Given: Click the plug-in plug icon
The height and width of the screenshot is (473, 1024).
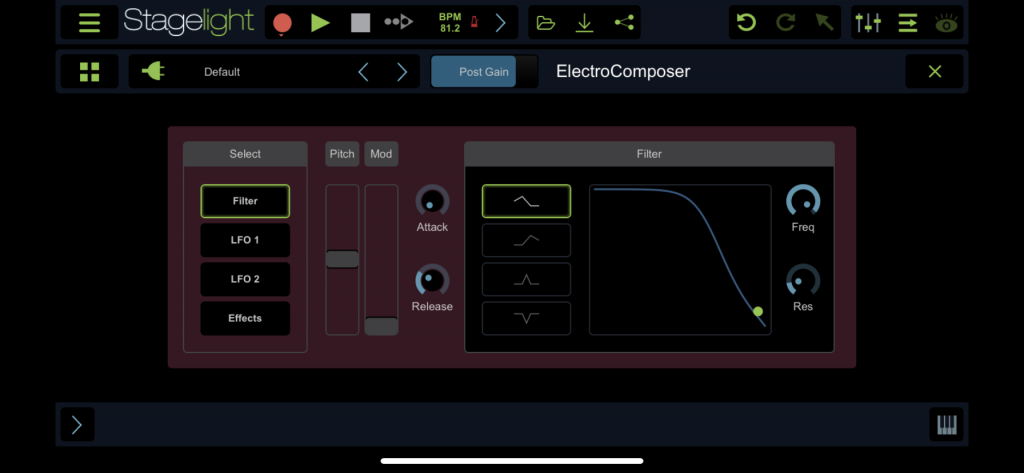Looking at the screenshot, I should click(x=153, y=71).
